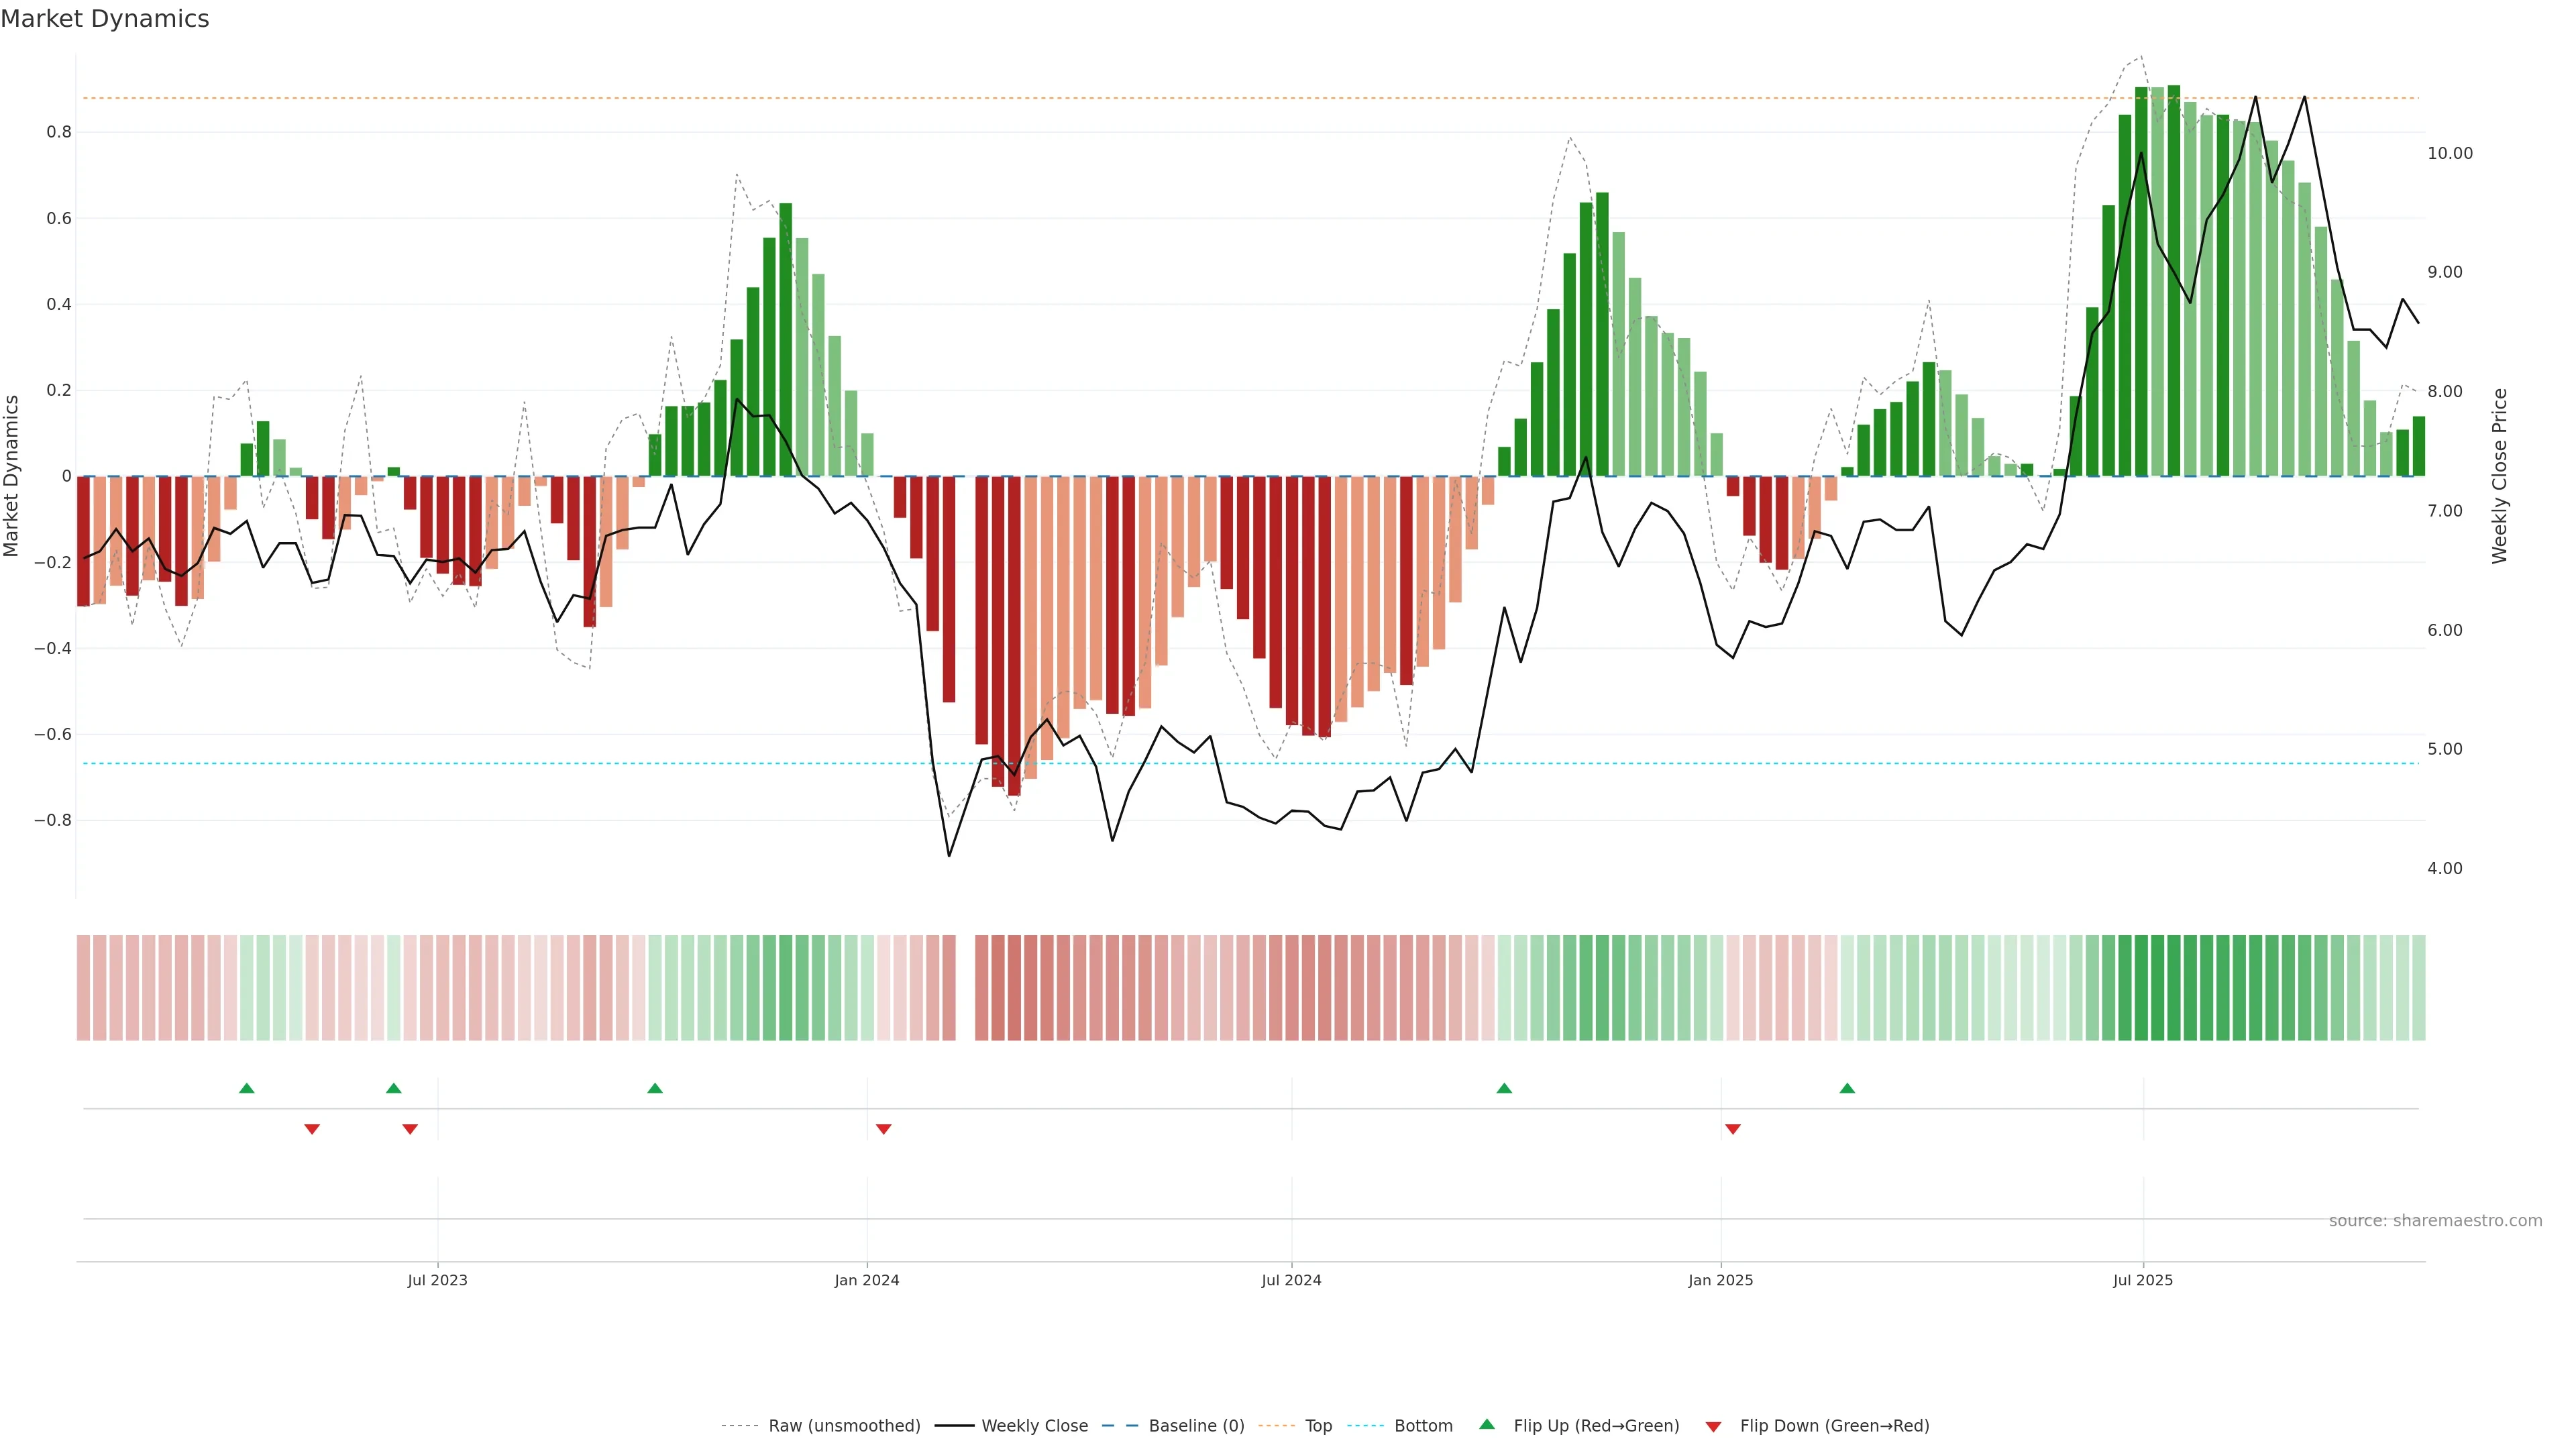Hide the Weekly Close series via legend
This screenshot has height=1449, width=2576.
point(1034,1426)
